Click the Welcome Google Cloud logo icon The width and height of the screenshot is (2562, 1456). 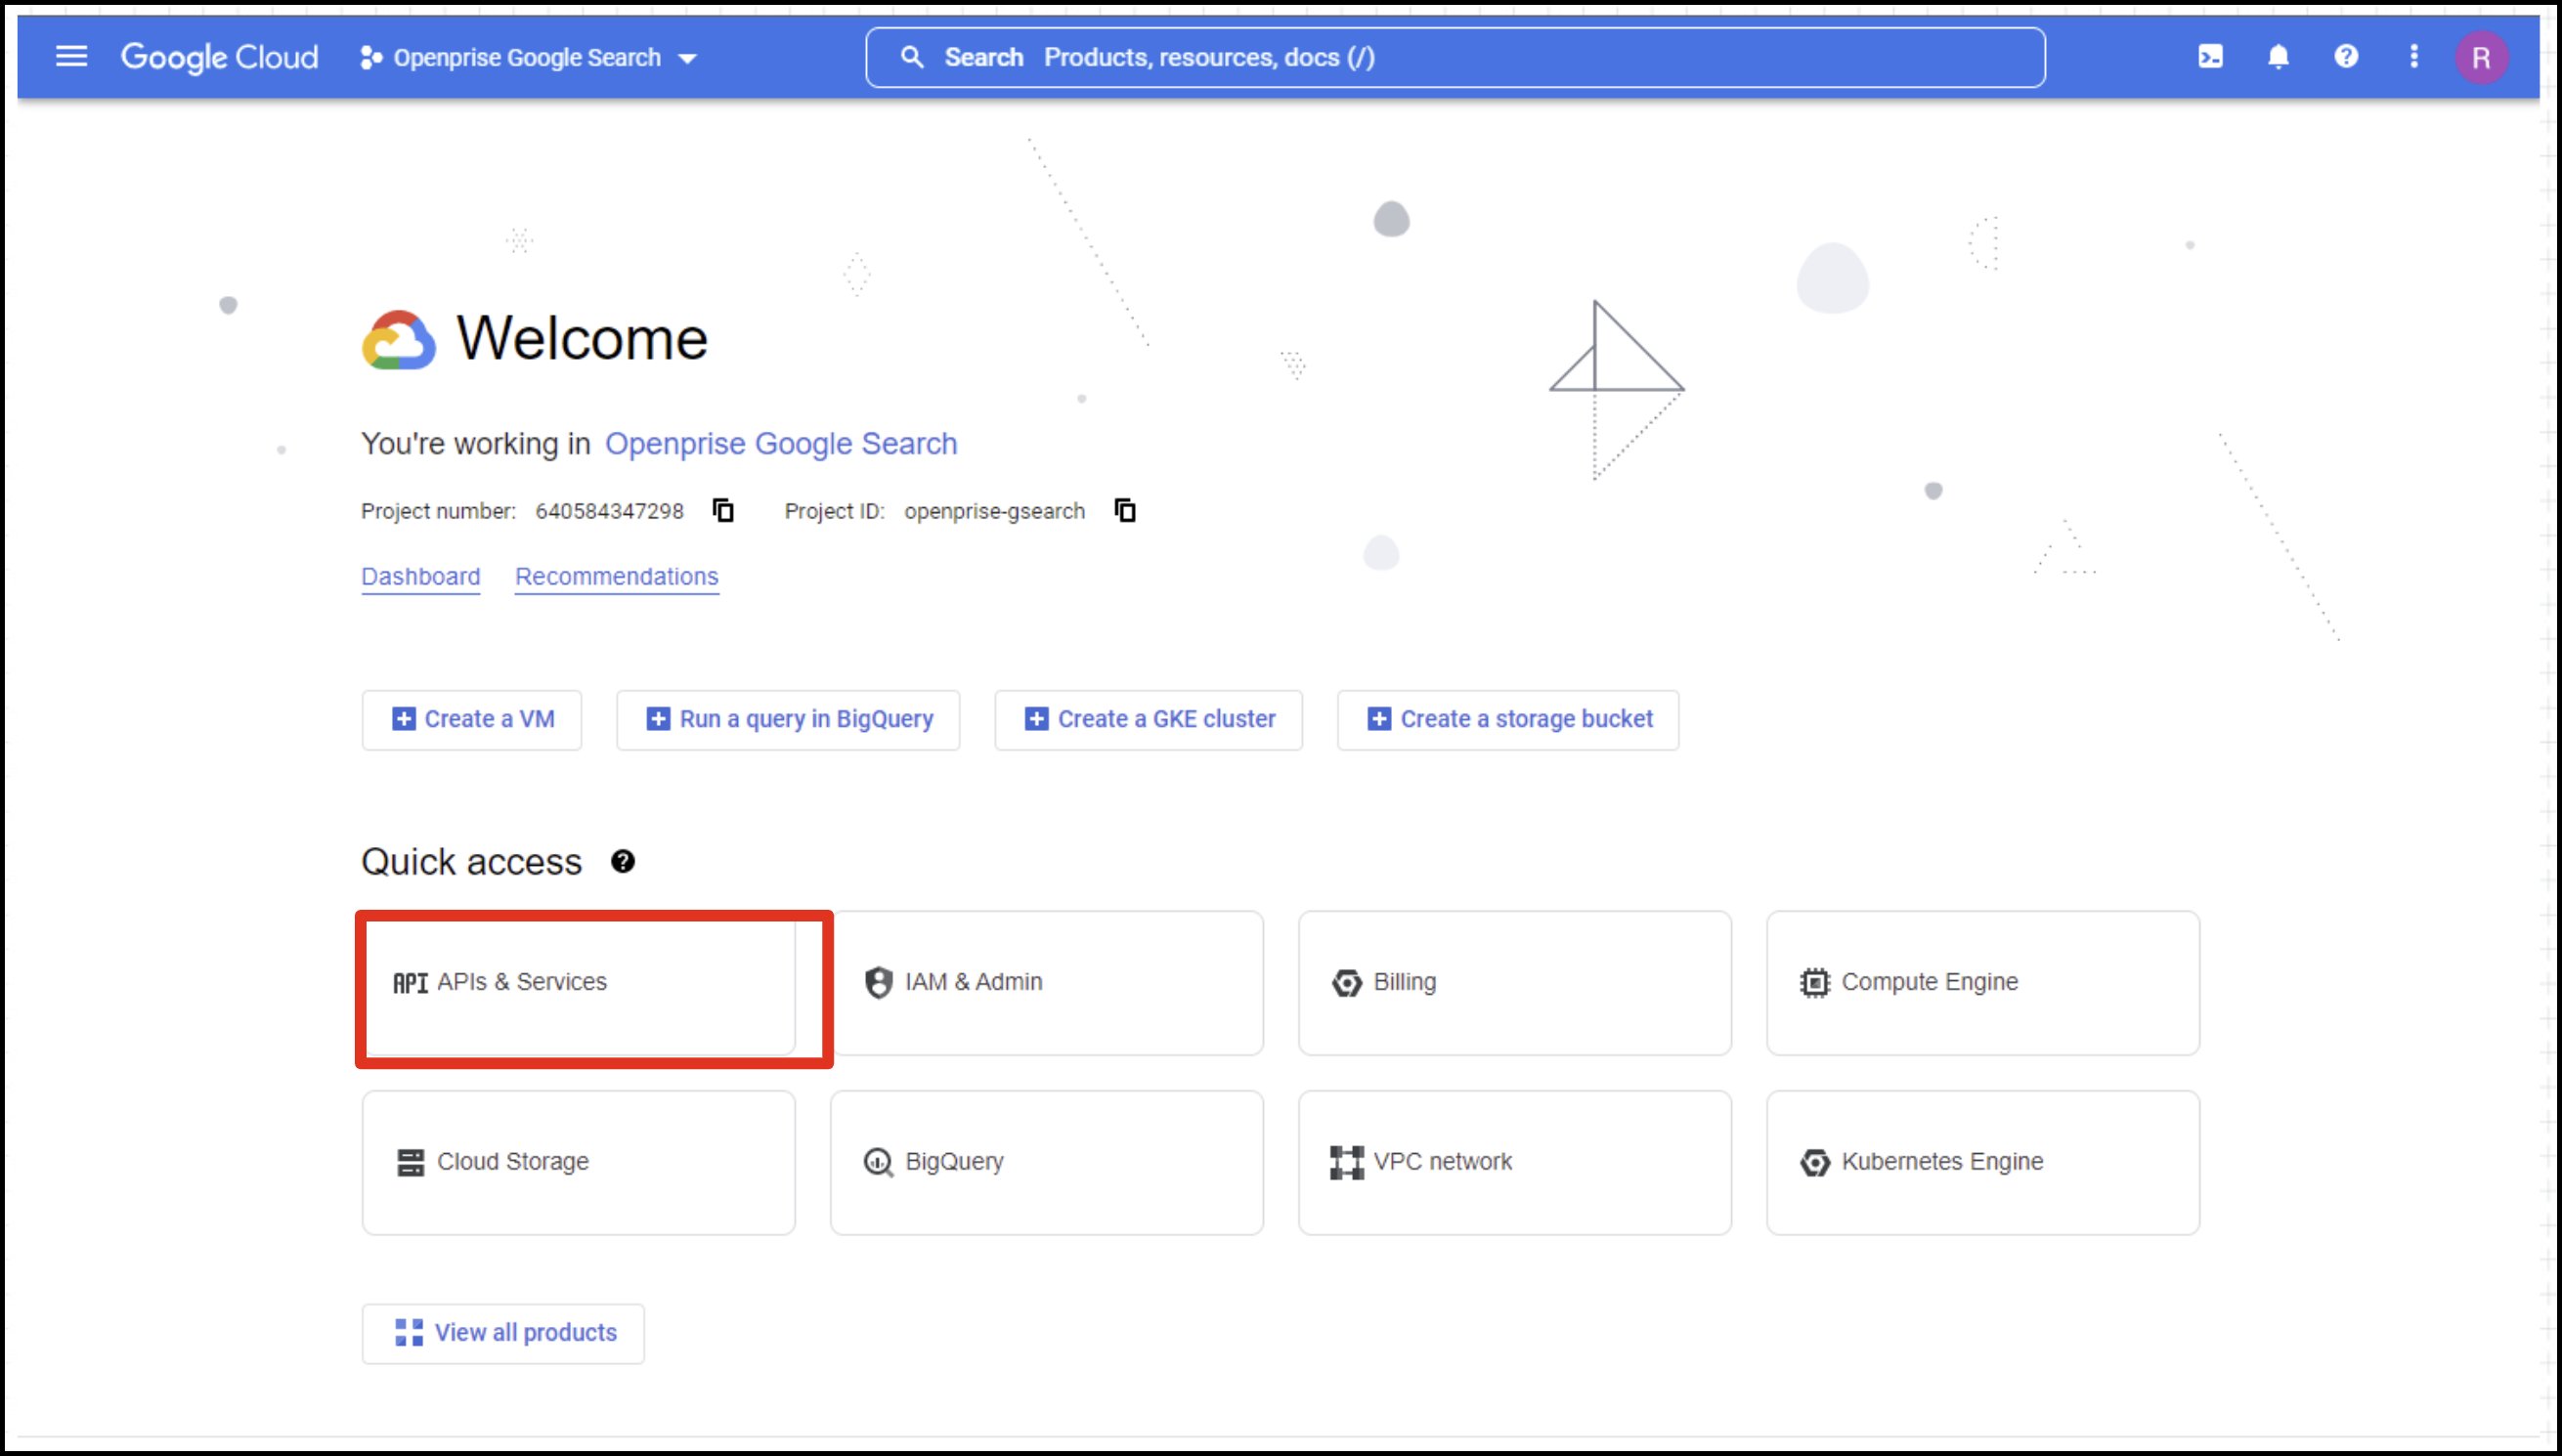[x=398, y=340]
